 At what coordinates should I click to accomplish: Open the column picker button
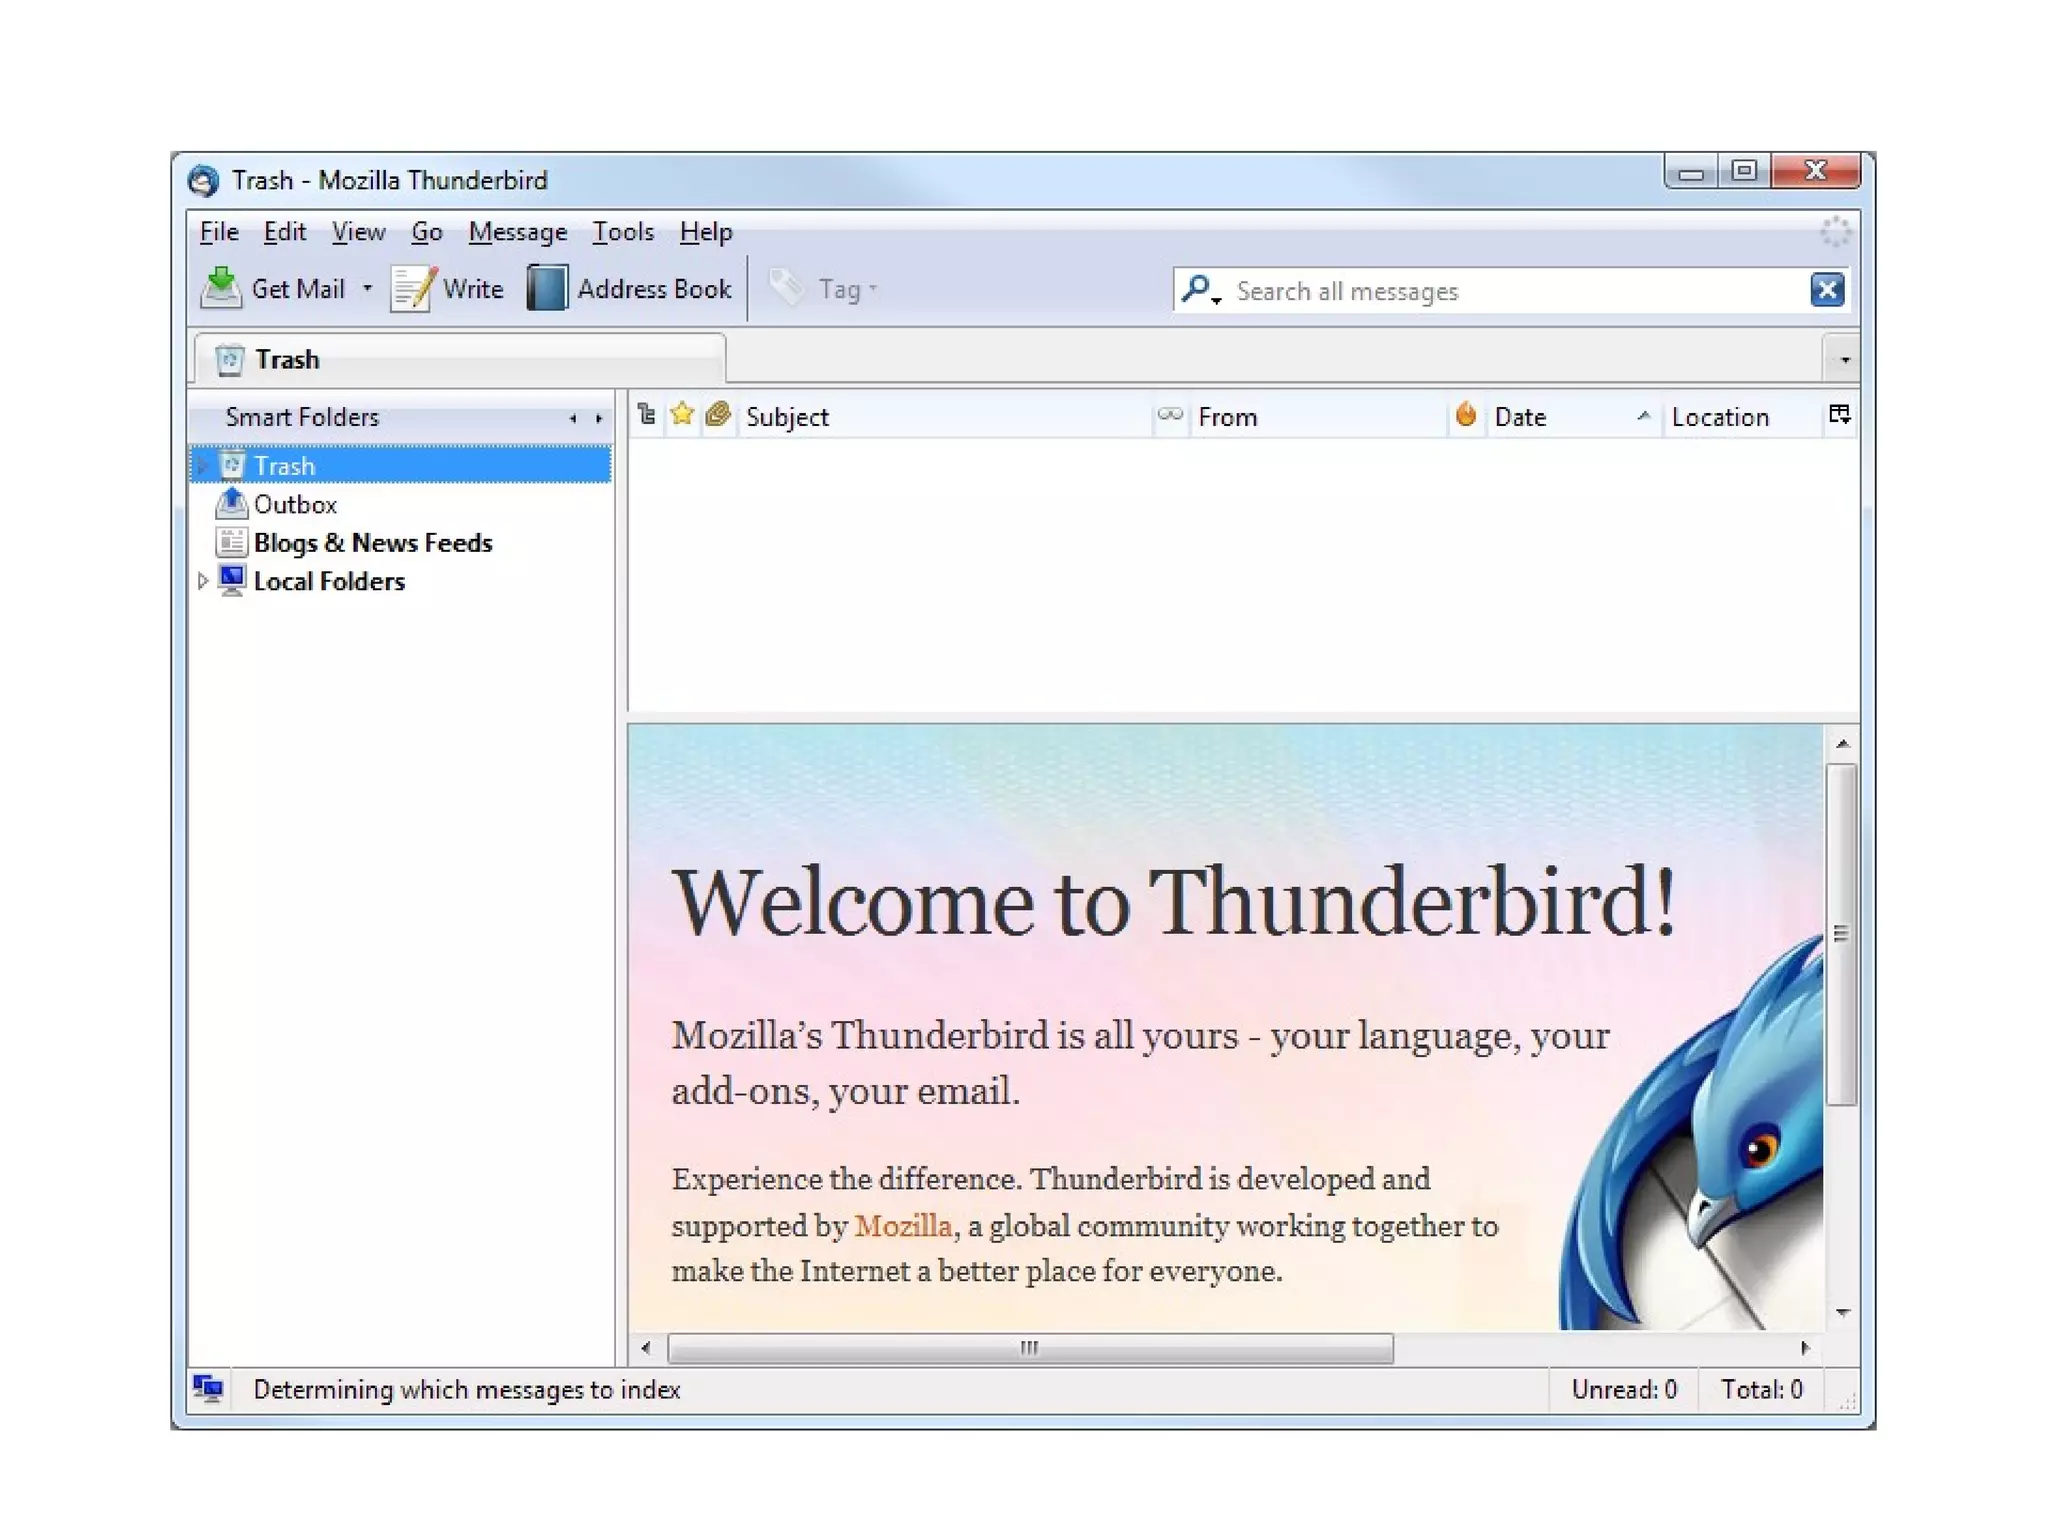(1839, 415)
